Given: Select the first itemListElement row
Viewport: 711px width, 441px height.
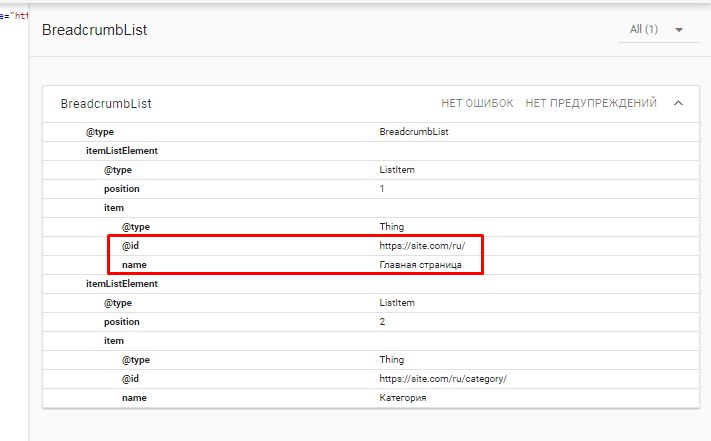Looking at the screenshot, I should pyautogui.click(x=371, y=151).
